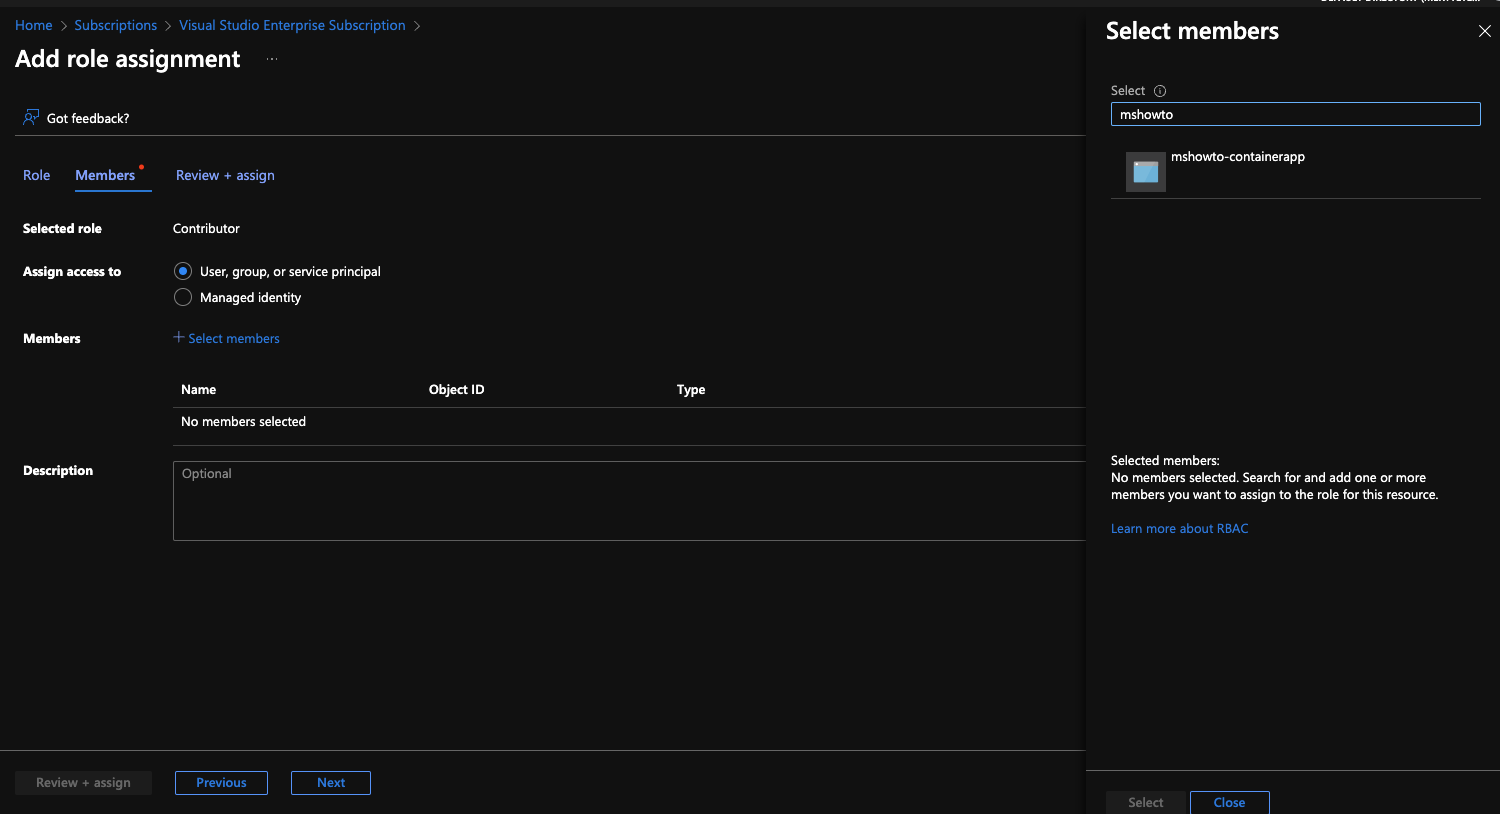Go to Home breadcrumb

click(34, 25)
